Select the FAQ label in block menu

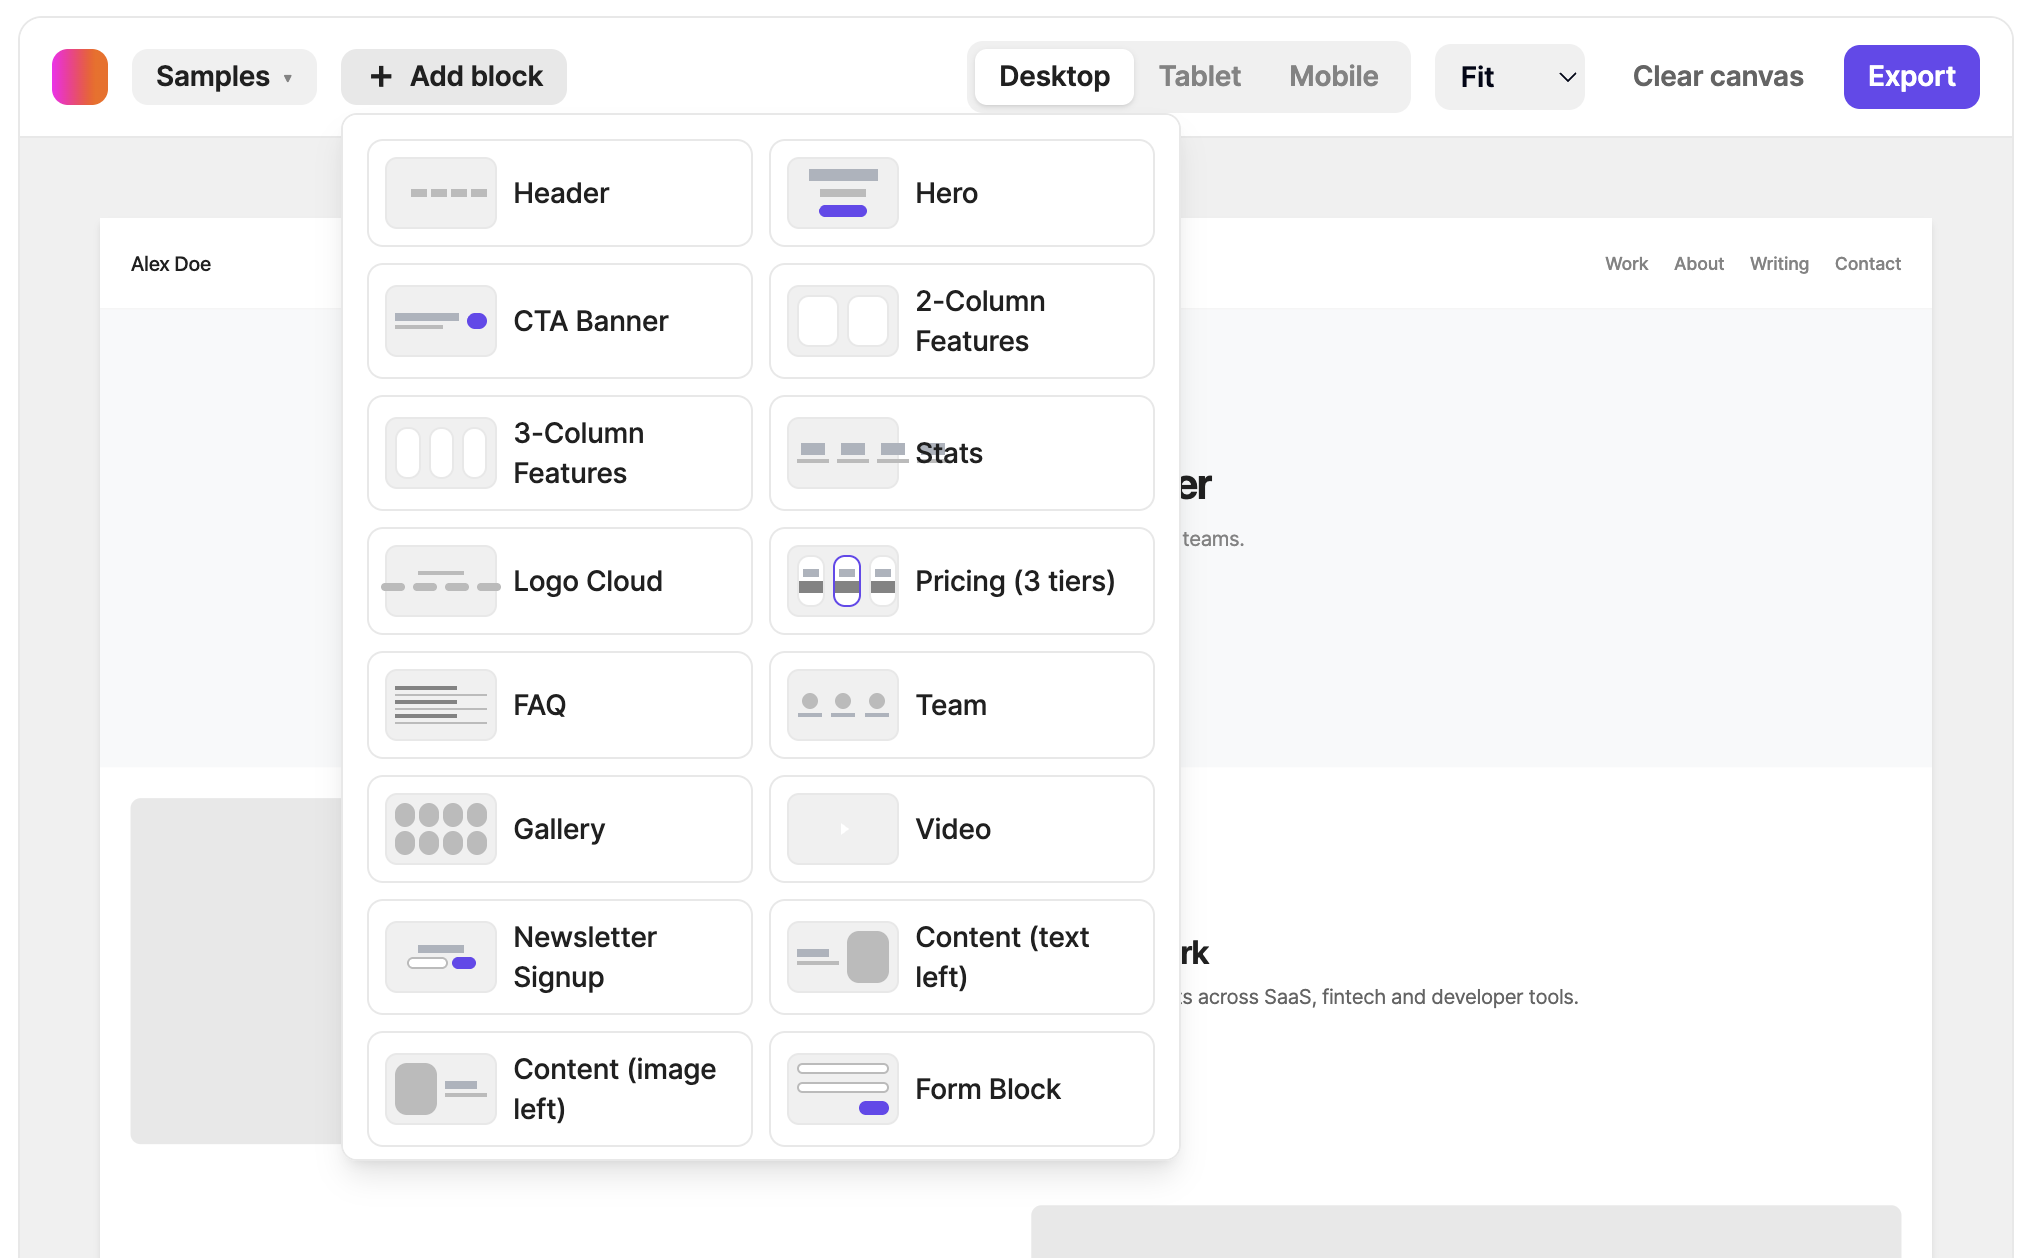[x=539, y=705]
